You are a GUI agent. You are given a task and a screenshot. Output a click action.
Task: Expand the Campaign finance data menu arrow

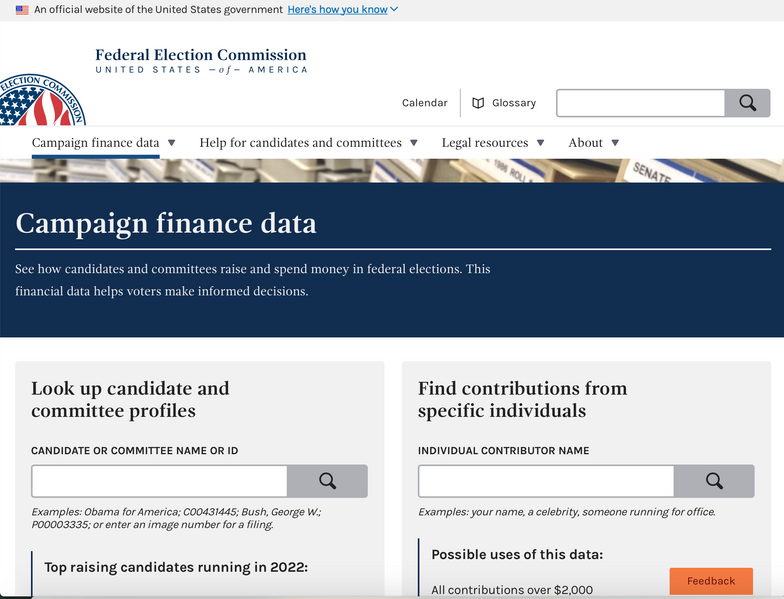171,143
